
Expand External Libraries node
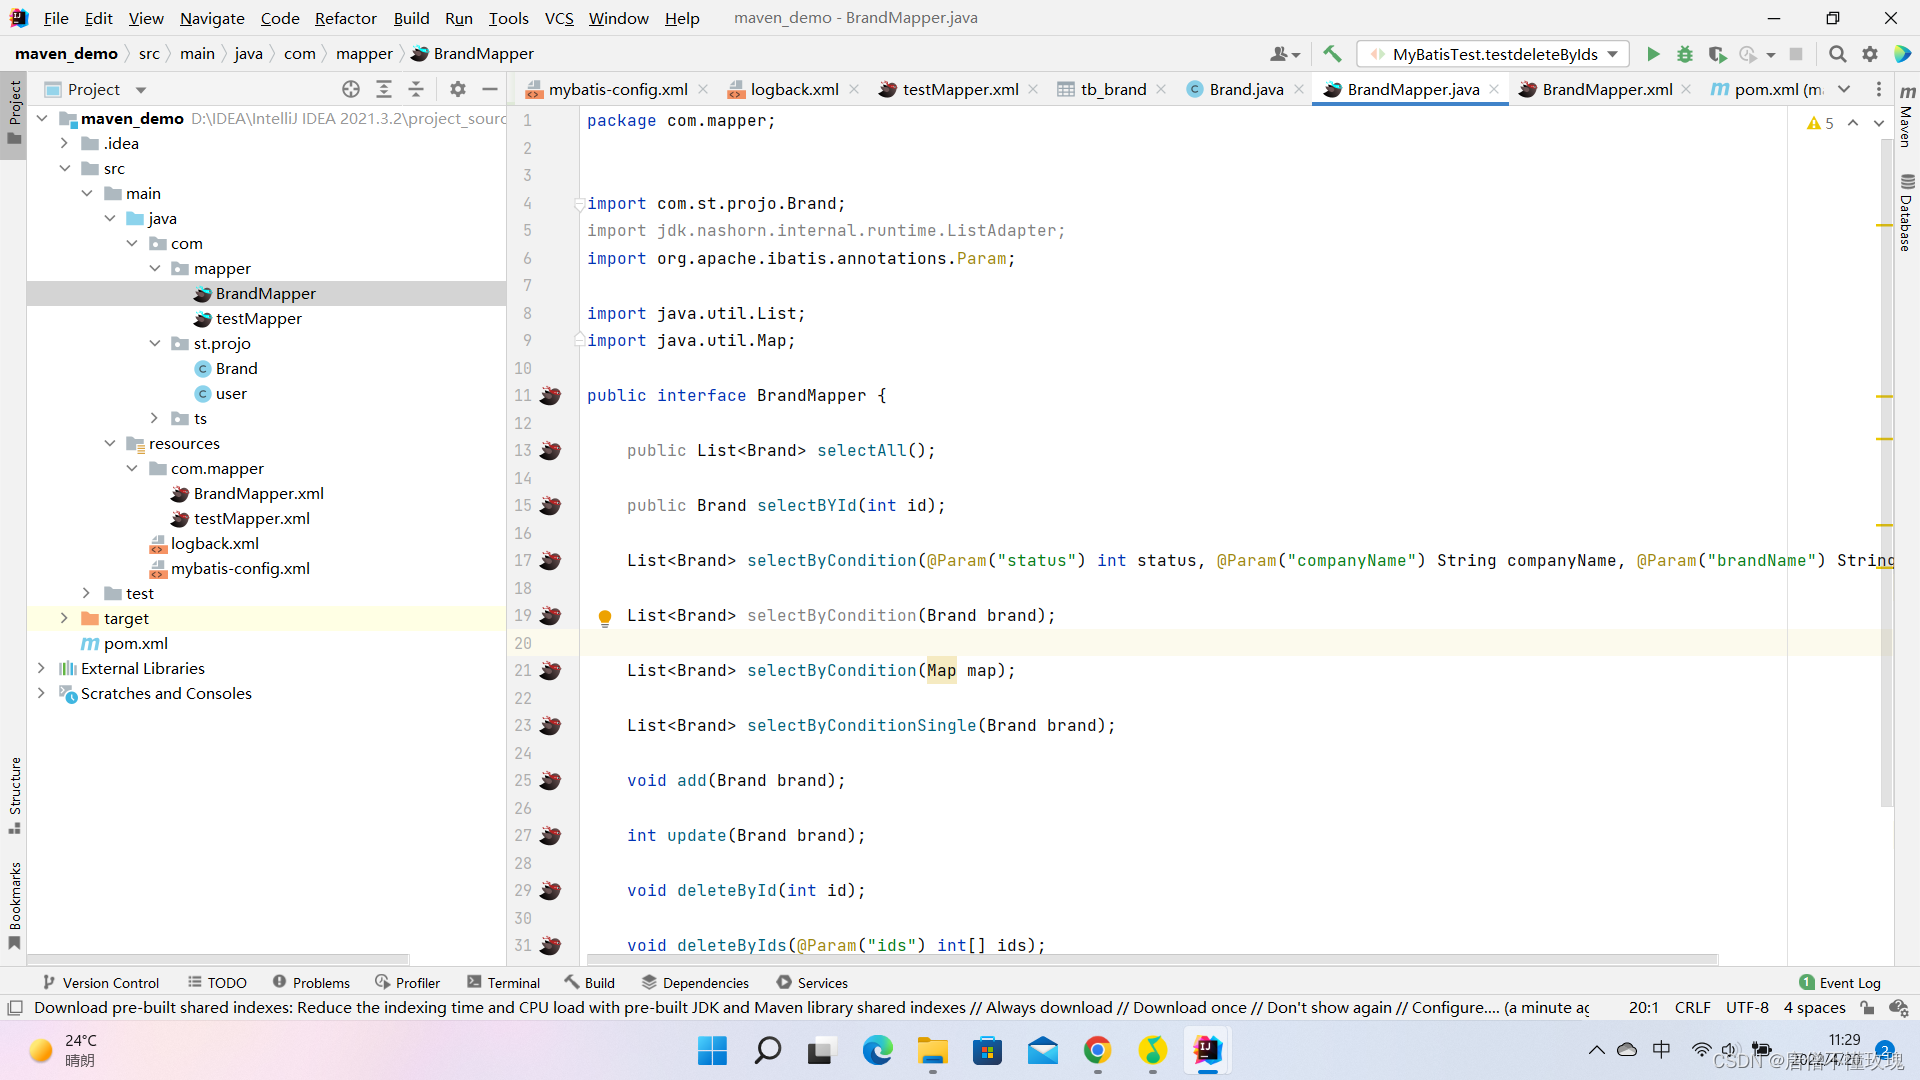[41, 668]
